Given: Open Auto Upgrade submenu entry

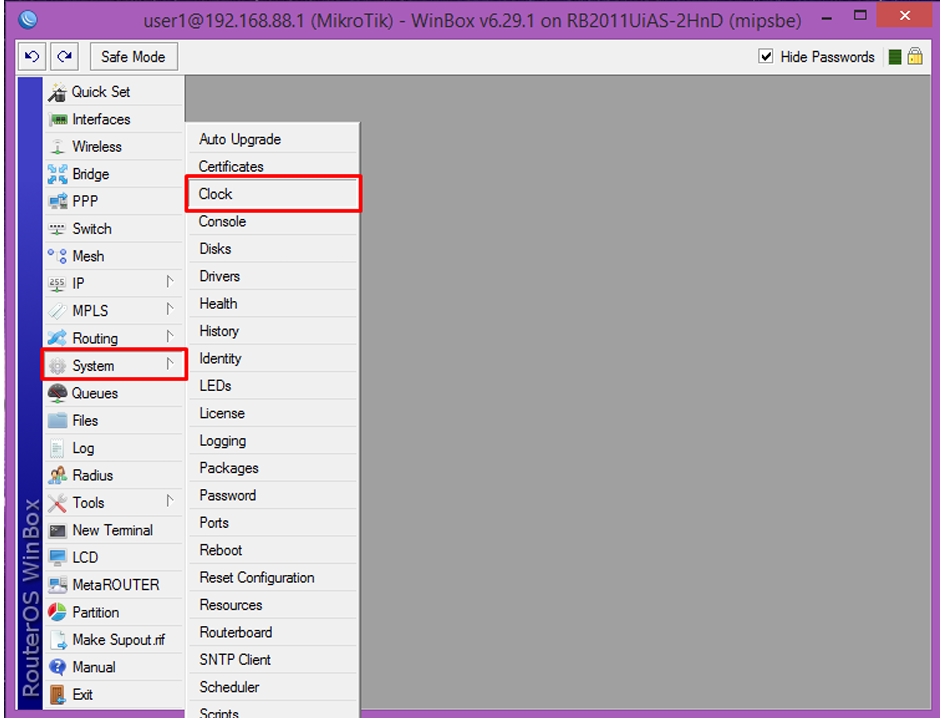Looking at the screenshot, I should point(274,139).
